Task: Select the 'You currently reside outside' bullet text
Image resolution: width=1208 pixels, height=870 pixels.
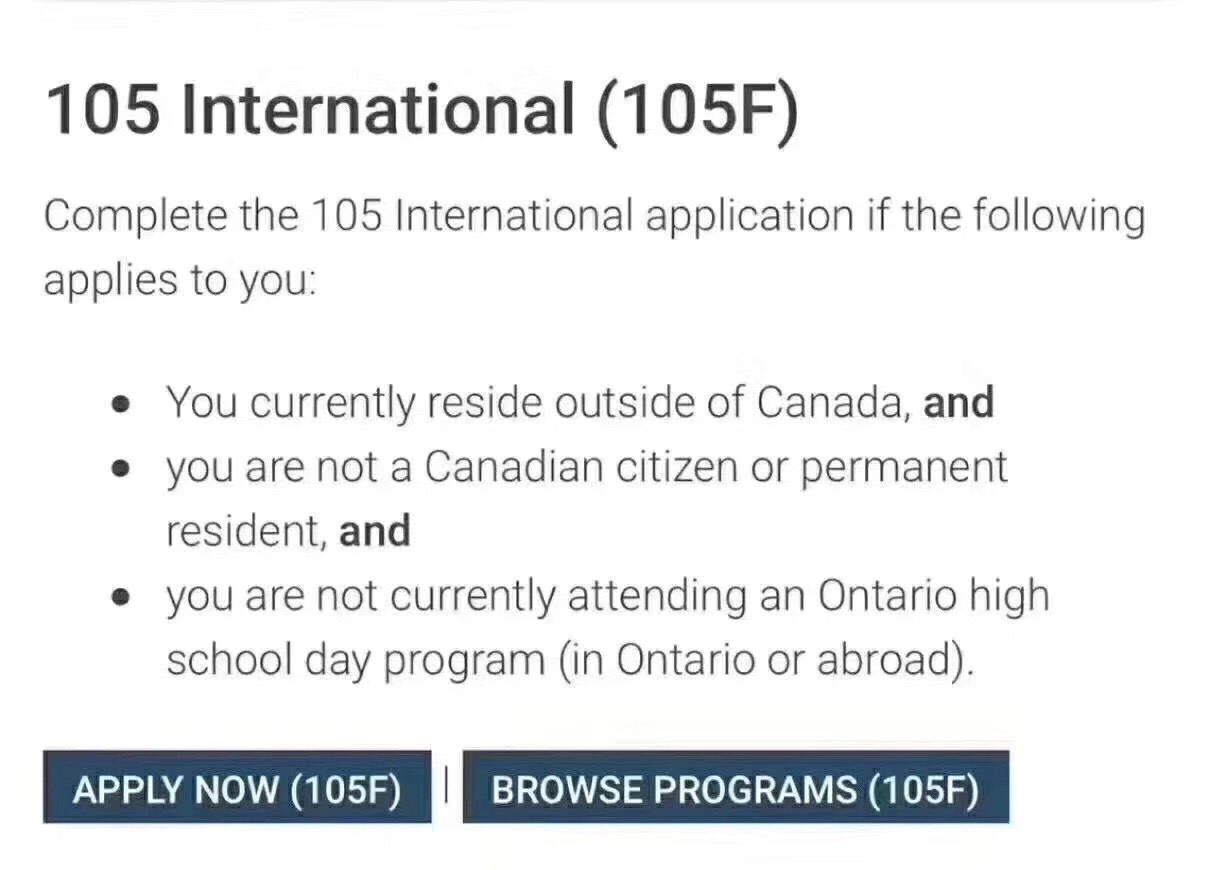Action: tap(538, 403)
